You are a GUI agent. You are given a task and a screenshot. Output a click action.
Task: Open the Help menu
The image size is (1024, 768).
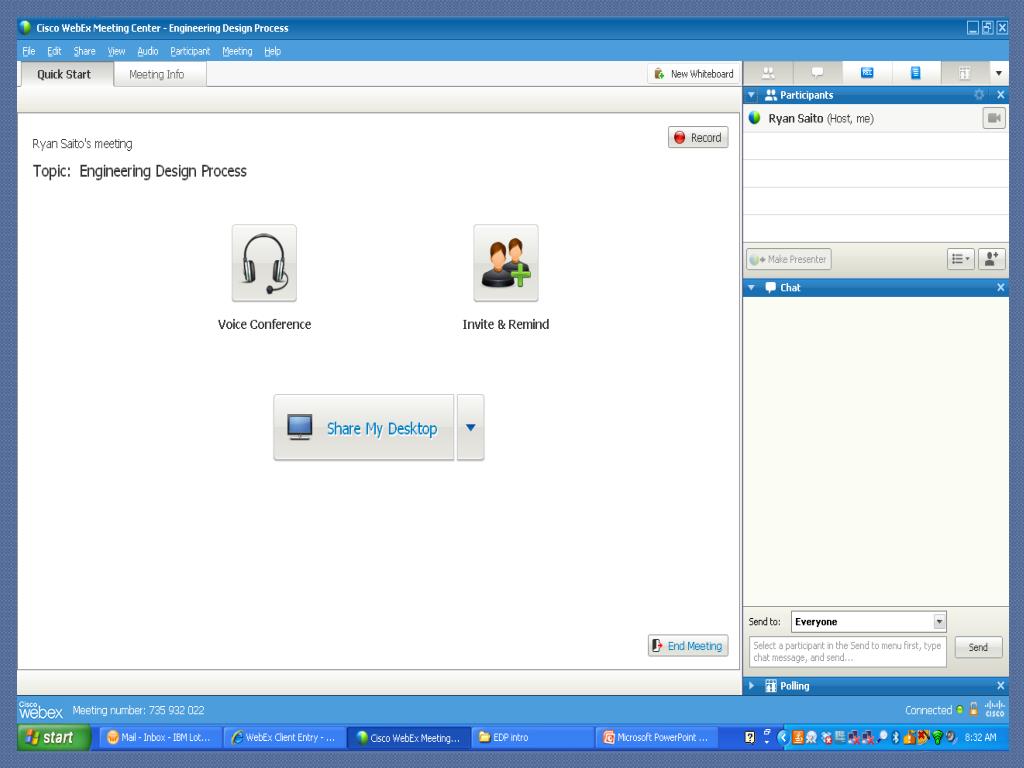pos(272,51)
